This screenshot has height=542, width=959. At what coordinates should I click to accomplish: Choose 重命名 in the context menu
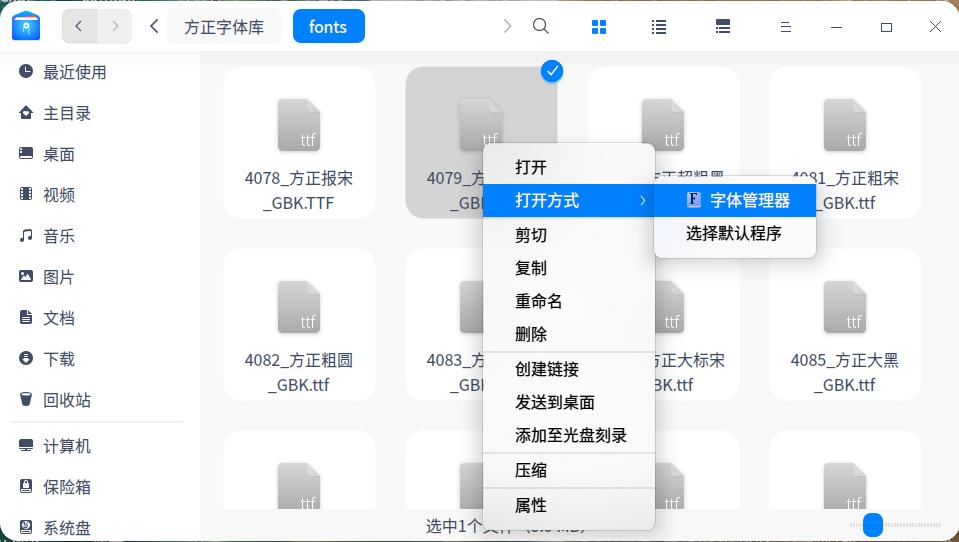[x=569, y=301]
